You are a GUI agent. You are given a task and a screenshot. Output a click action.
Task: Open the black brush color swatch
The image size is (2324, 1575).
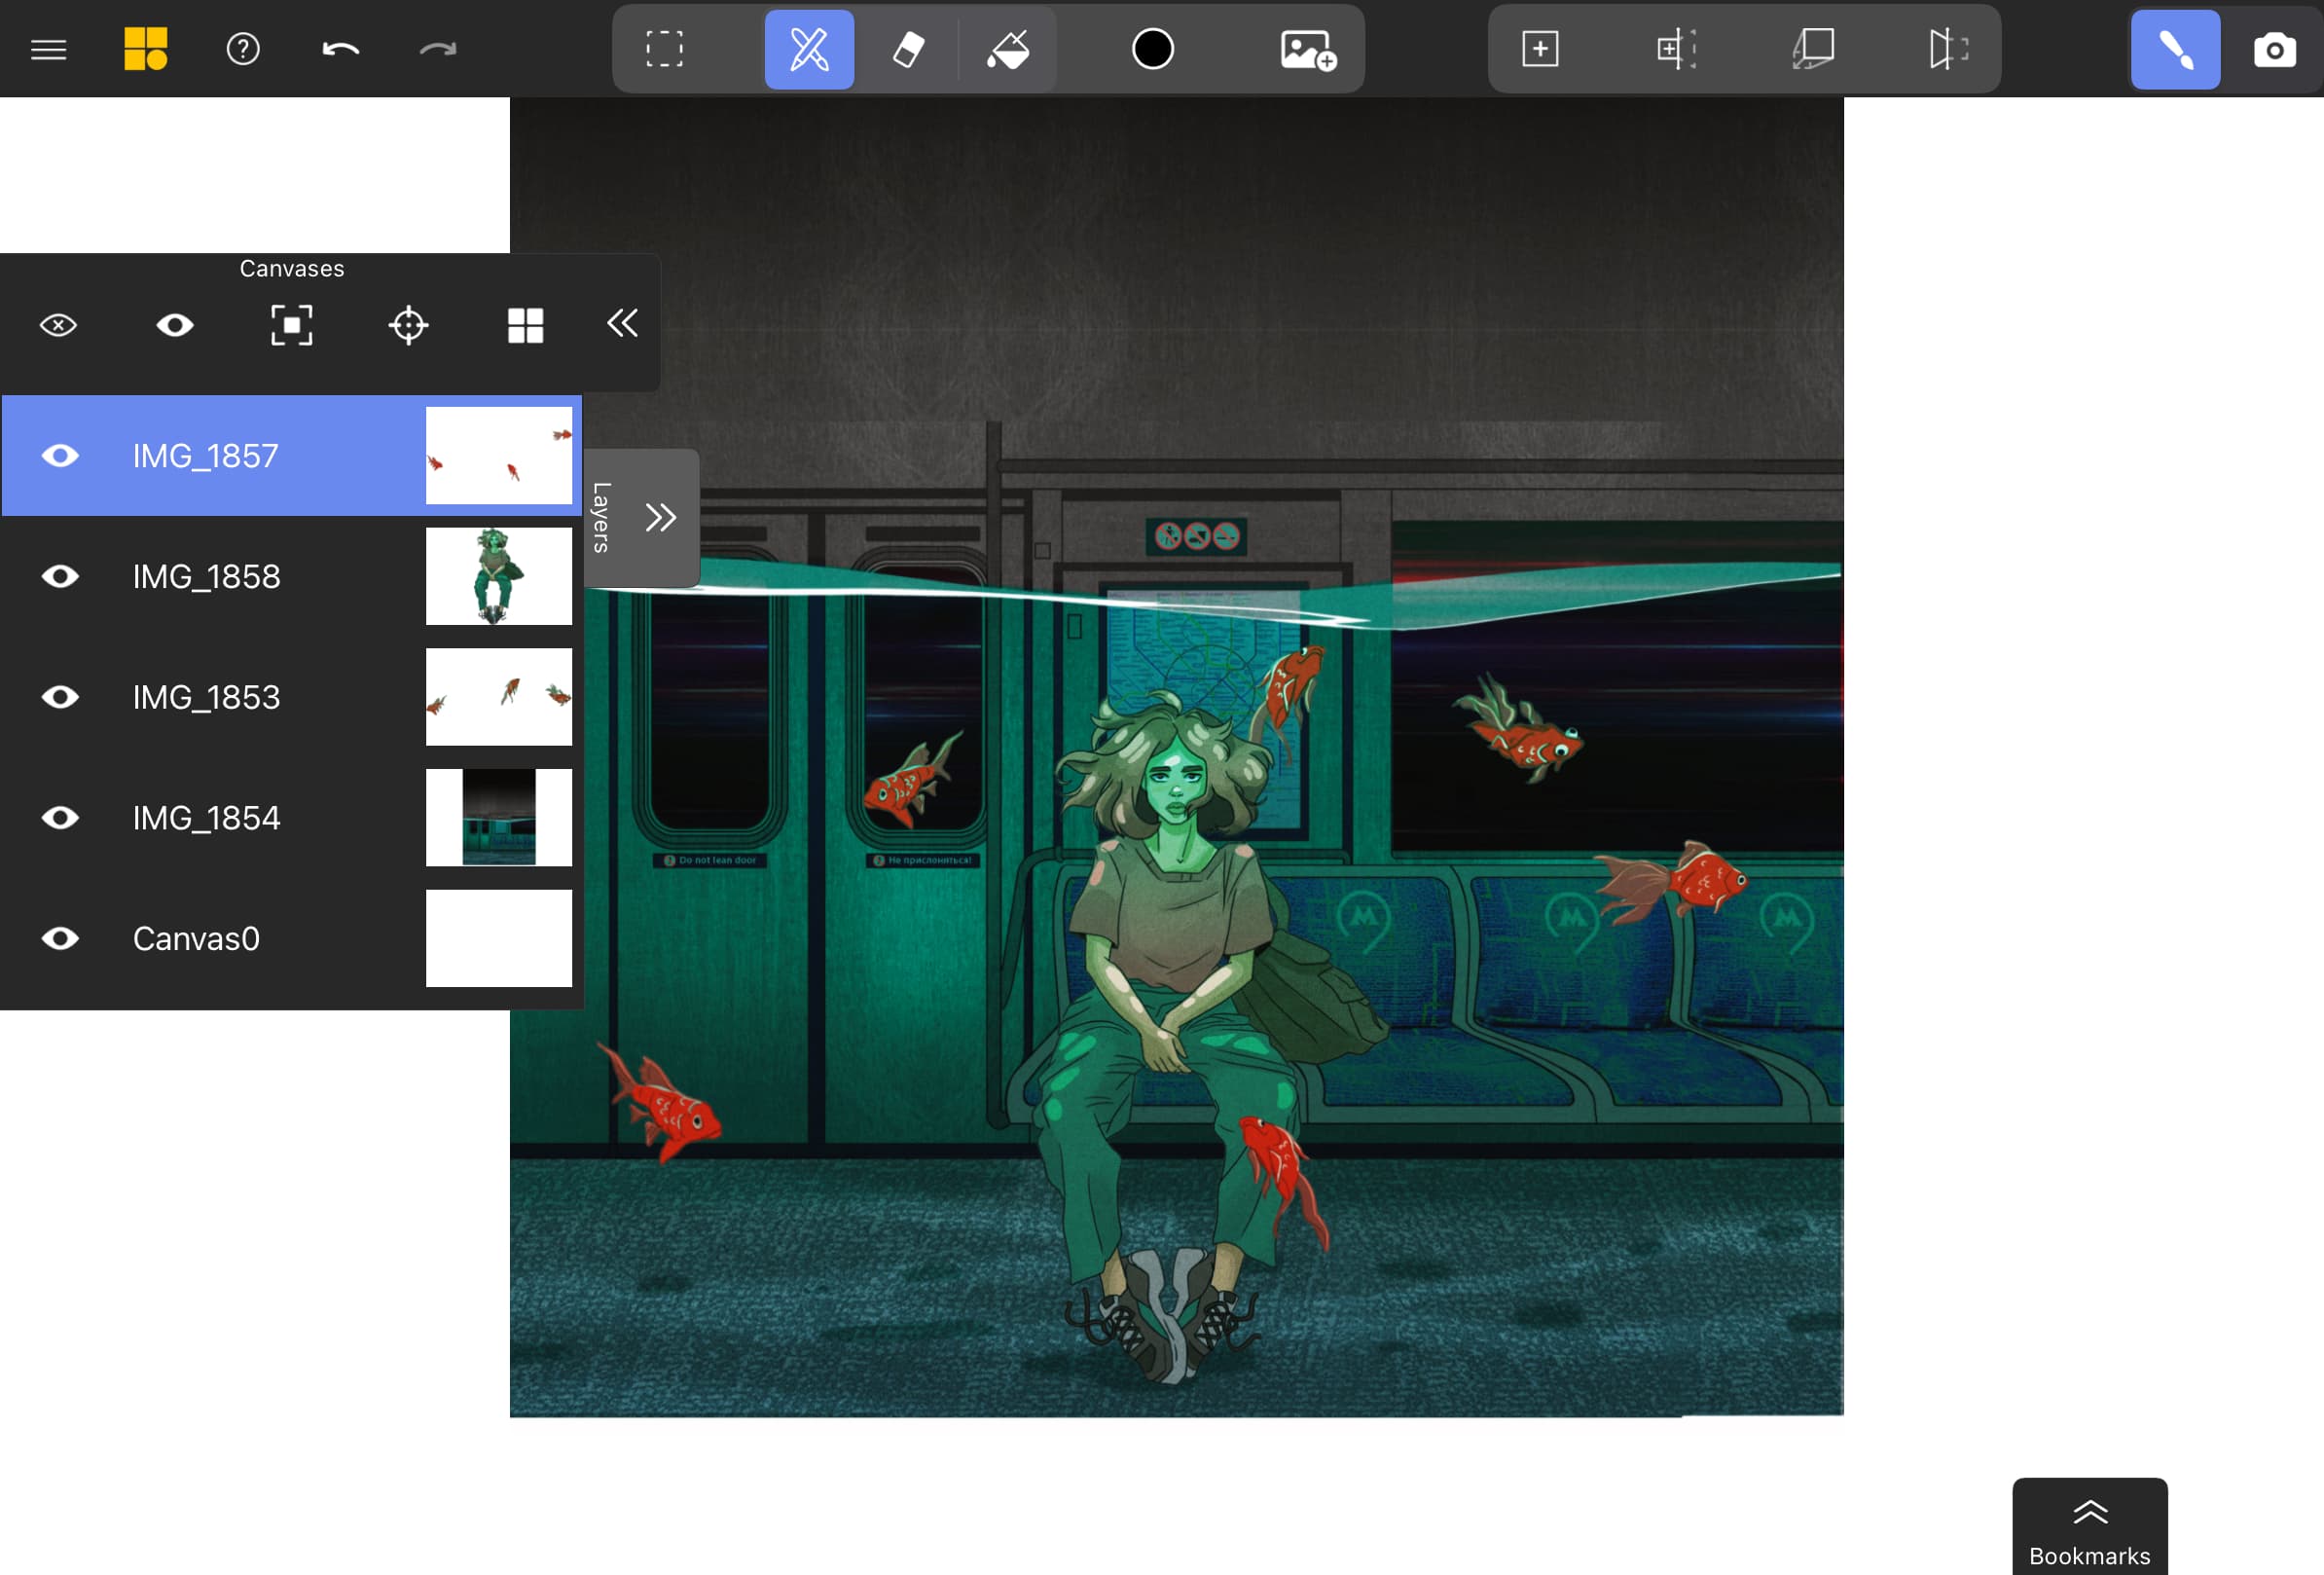tap(1152, 49)
